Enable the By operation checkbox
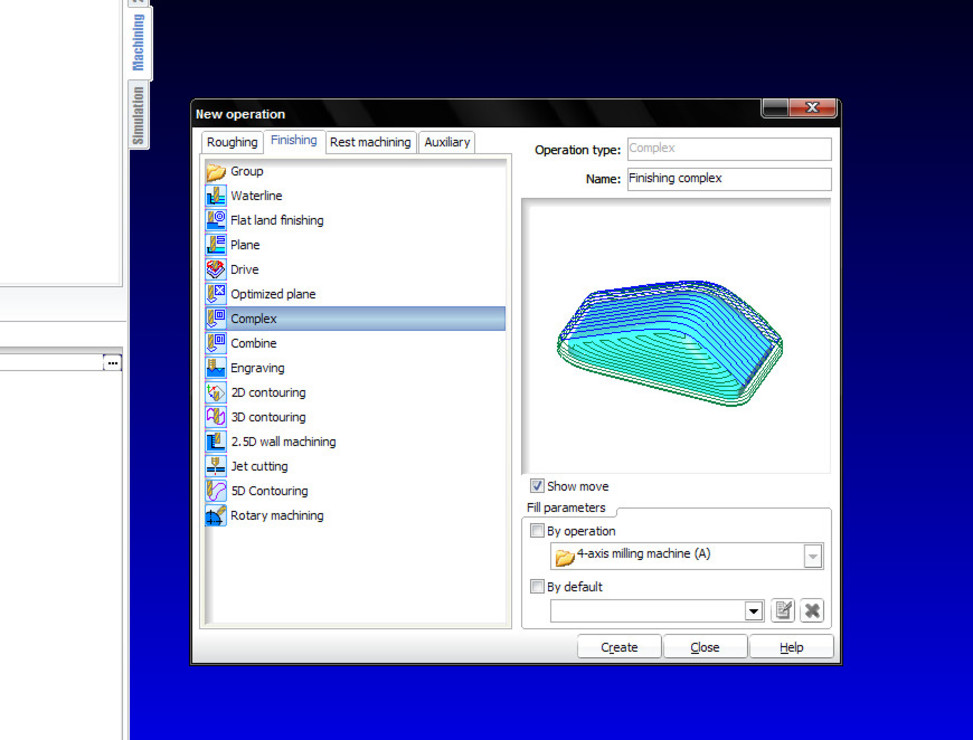This screenshot has height=740, width=973. click(537, 531)
